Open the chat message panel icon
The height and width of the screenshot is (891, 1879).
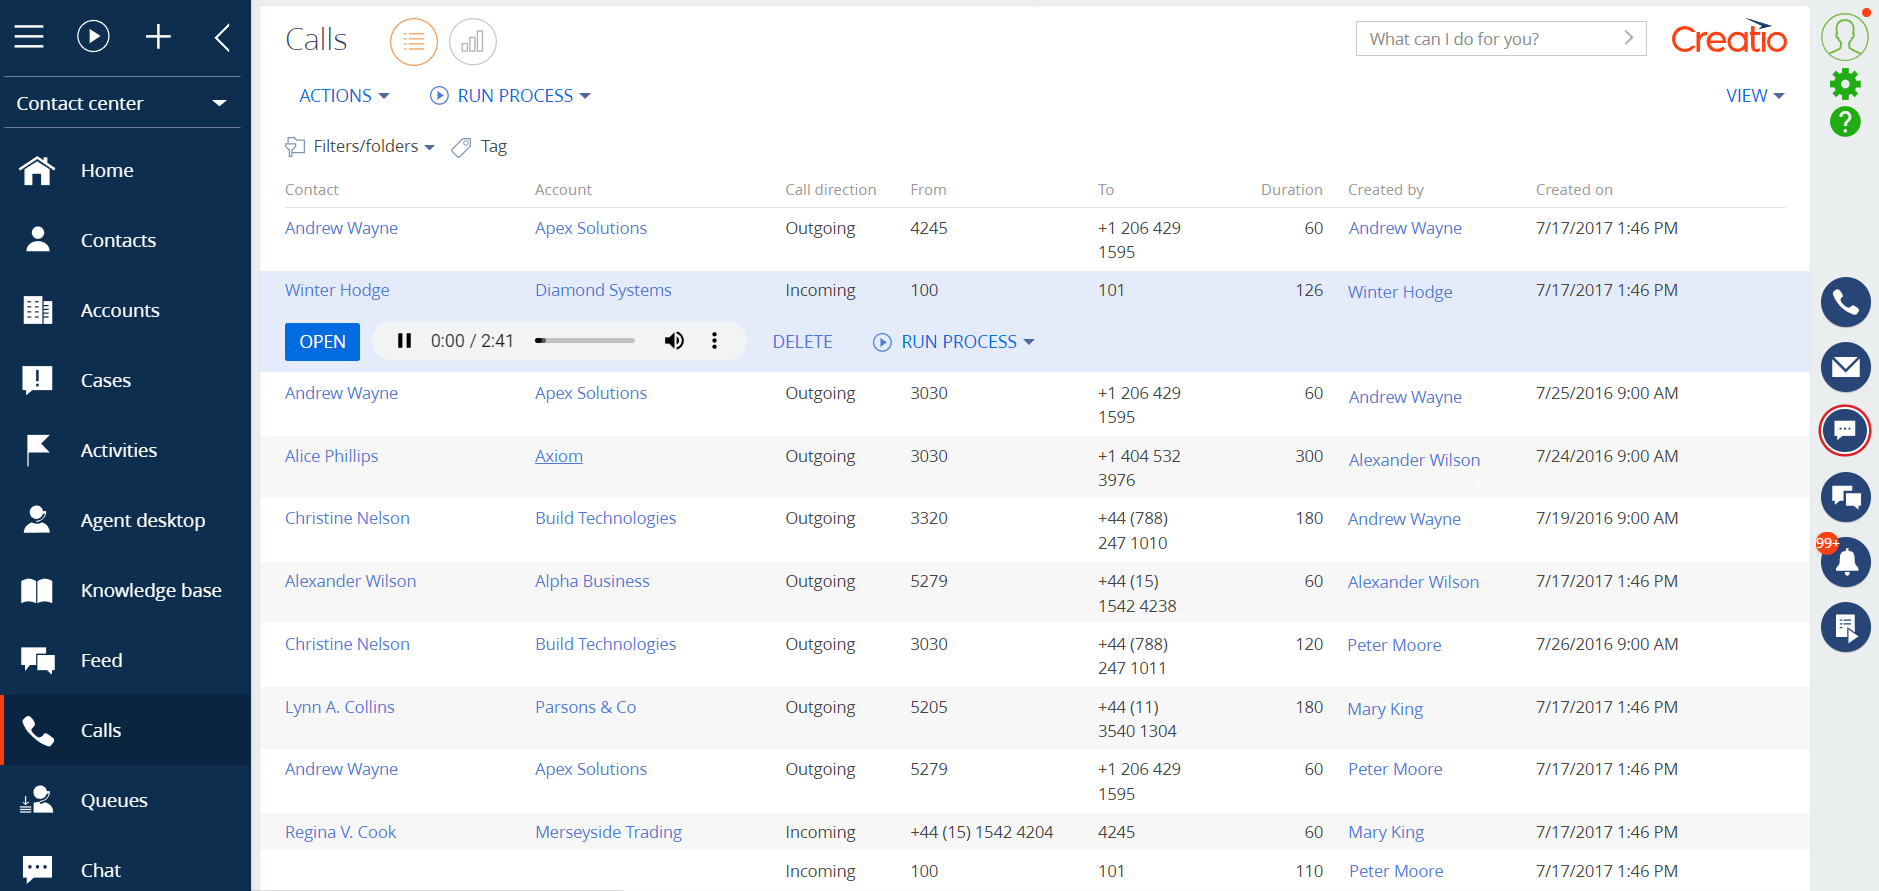click(x=1845, y=431)
